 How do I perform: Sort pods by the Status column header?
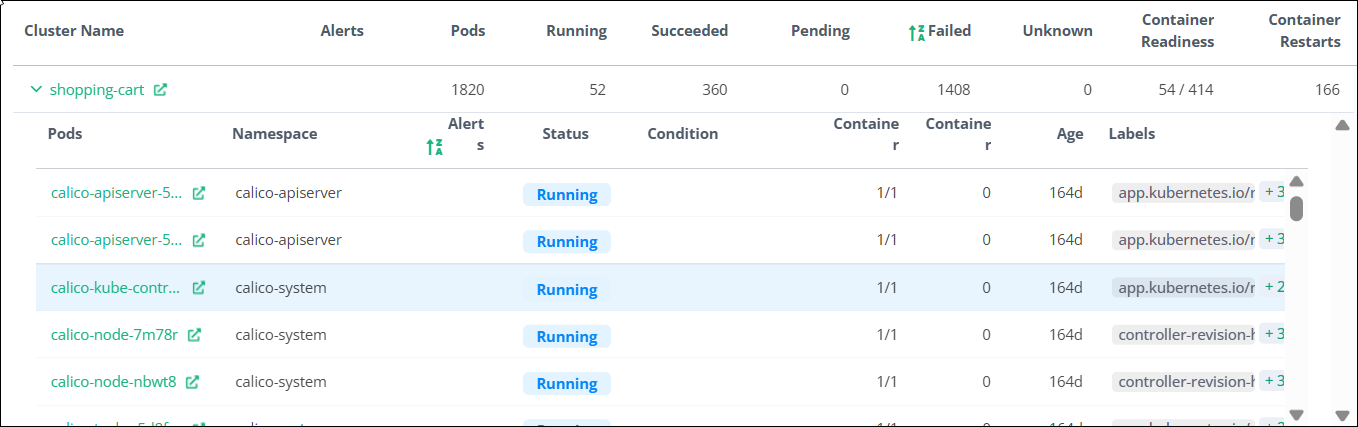coord(565,134)
